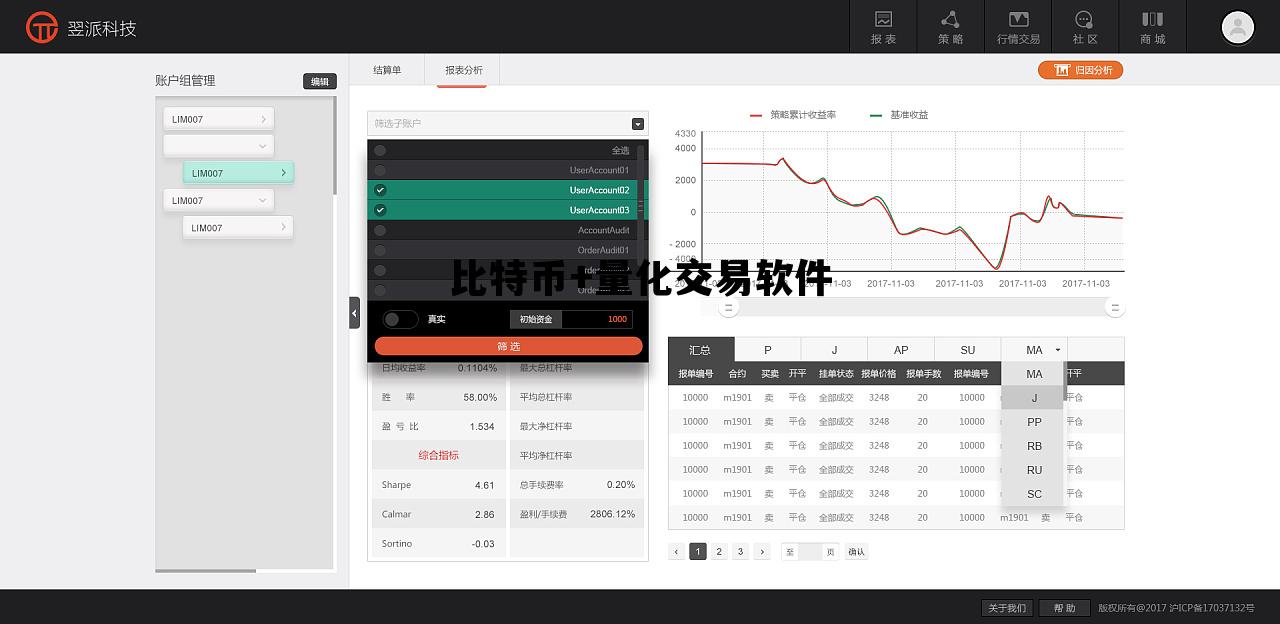Viewport: 1280px width, 624px height.
Task: Click the 翌派科技 logo icon
Action: pyautogui.click(x=42, y=27)
